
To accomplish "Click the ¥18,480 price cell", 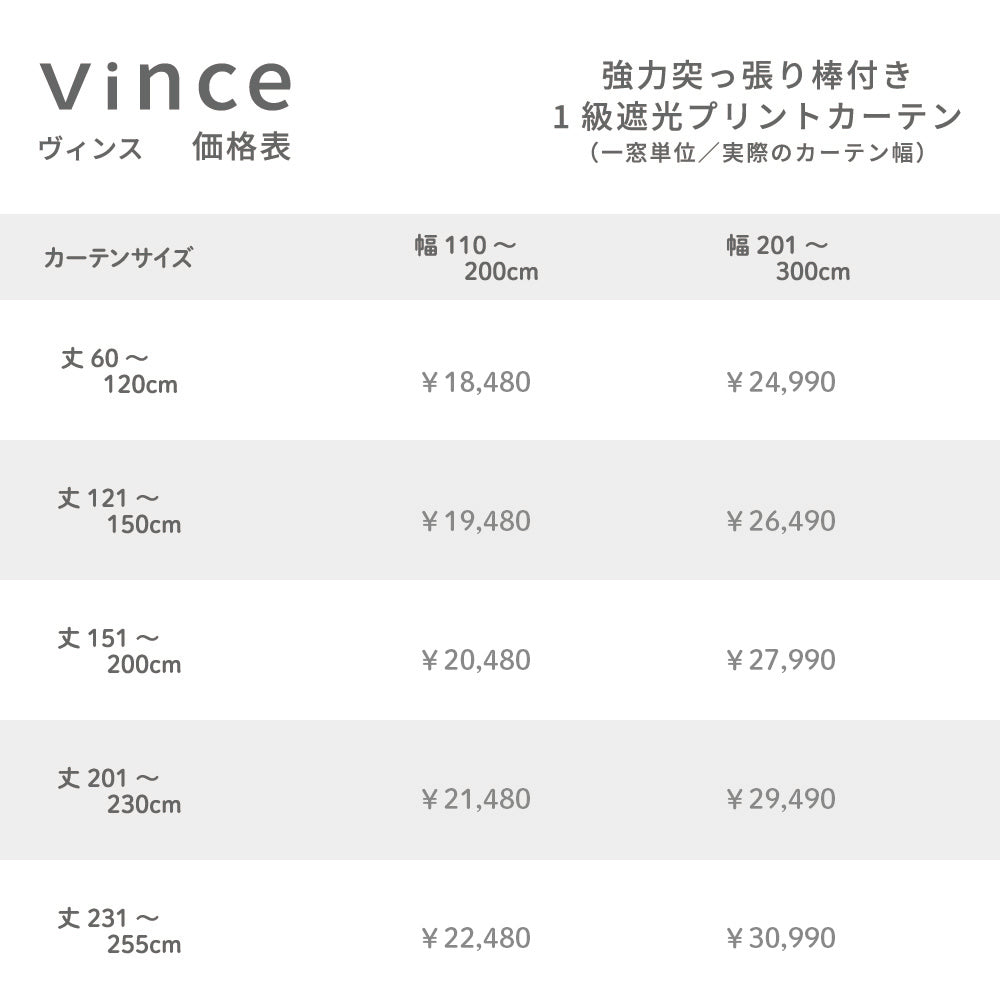I will (x=476, y=382).
